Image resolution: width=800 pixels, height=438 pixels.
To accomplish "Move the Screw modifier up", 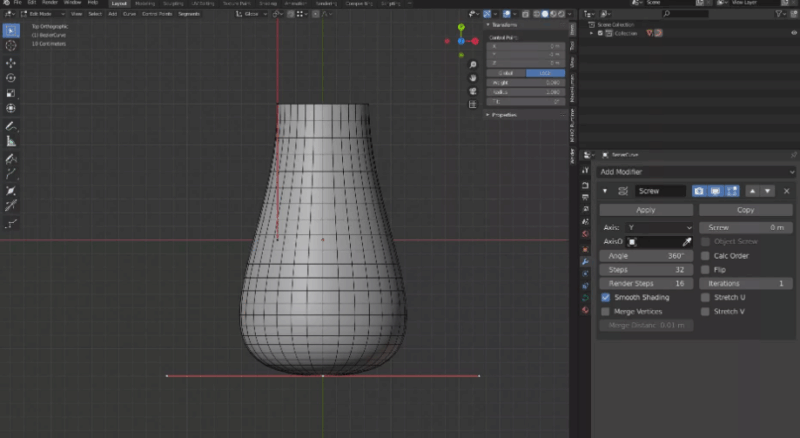I will coord(753,191).
